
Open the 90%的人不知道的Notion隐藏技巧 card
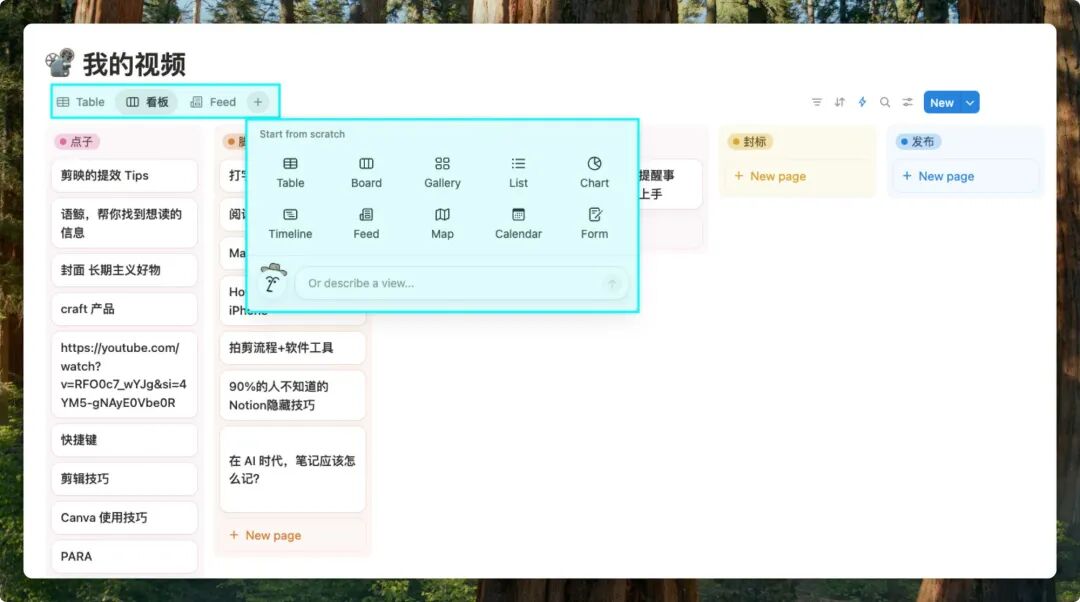[293, 395]
